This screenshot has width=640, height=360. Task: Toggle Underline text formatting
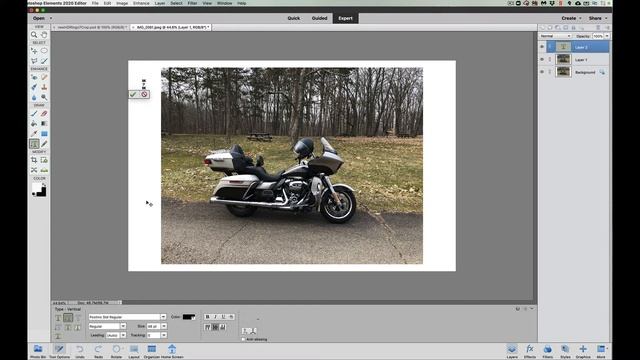click(223, 317)
